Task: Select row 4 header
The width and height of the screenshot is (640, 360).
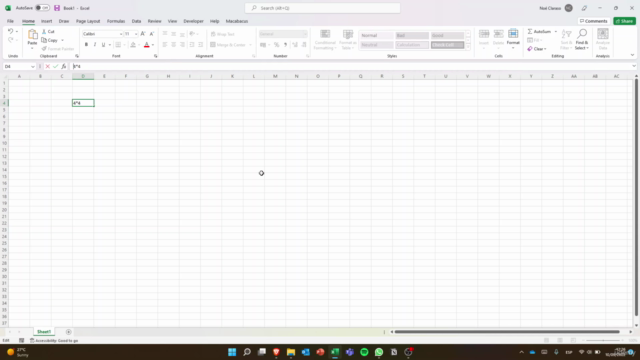Action: pos(4,103)
